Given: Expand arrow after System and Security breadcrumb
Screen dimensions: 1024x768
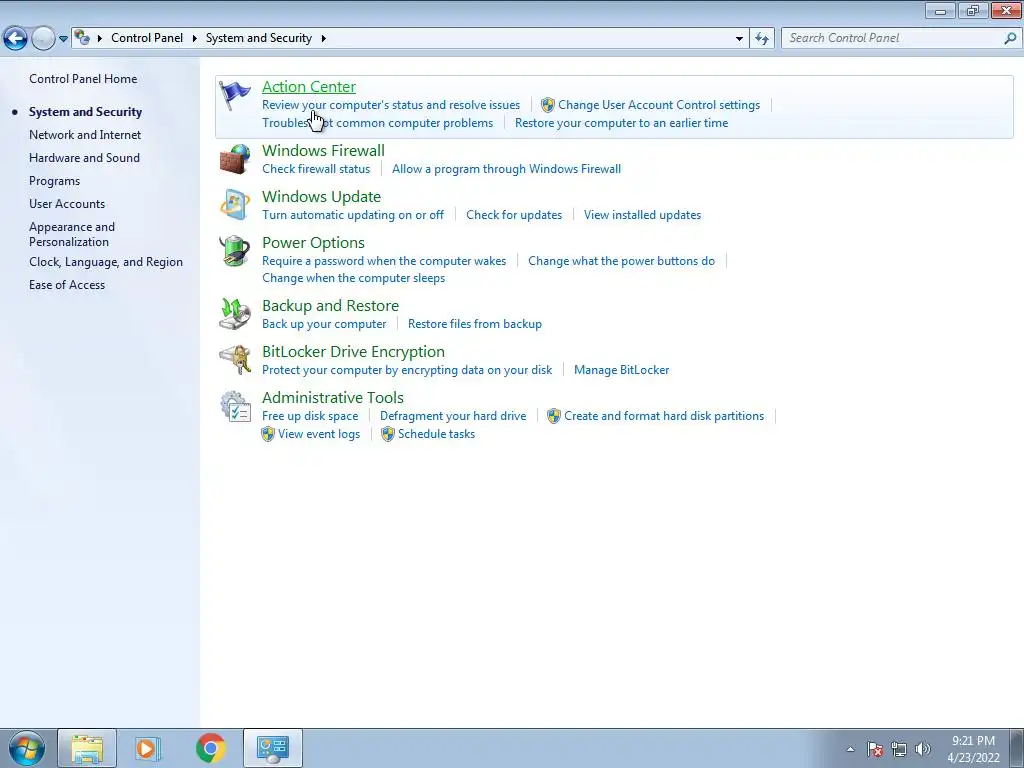Looking at the screenshot, I should 323,39.
